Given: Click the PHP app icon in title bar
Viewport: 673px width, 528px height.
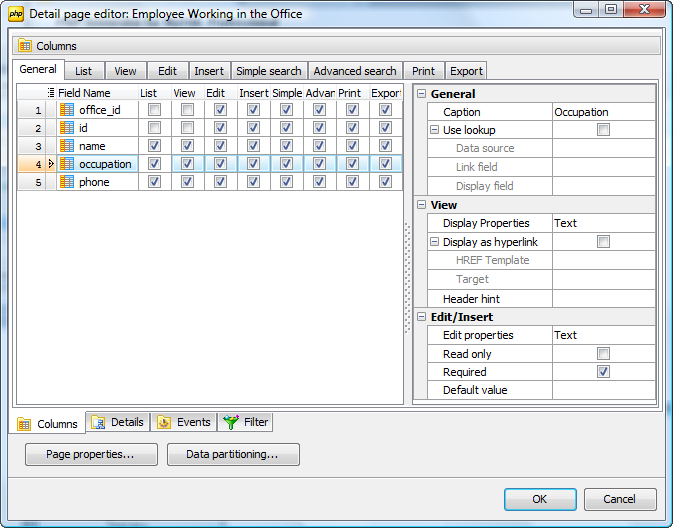Looking at the screenshot, I should pos(16,12).
